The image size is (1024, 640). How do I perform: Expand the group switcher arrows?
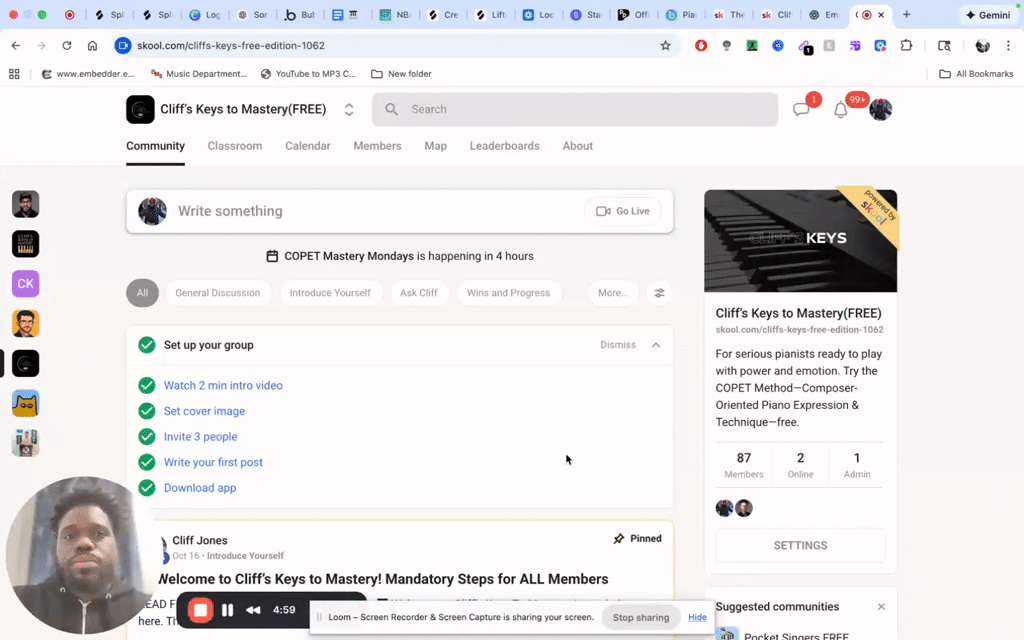(349, 110)
